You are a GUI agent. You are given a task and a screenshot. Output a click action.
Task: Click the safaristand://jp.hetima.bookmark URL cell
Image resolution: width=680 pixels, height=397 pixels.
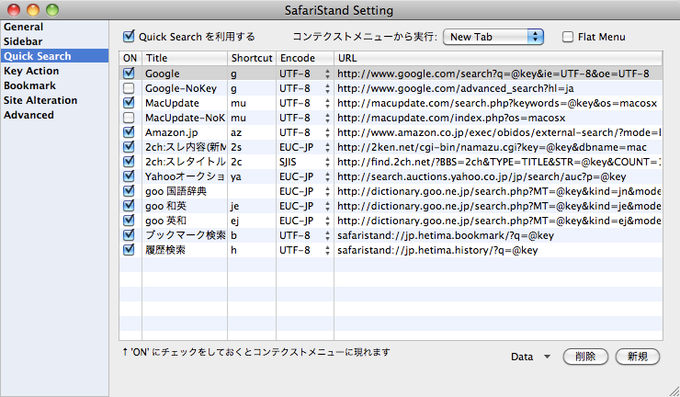pyautogui.click(x=498, y=236)
